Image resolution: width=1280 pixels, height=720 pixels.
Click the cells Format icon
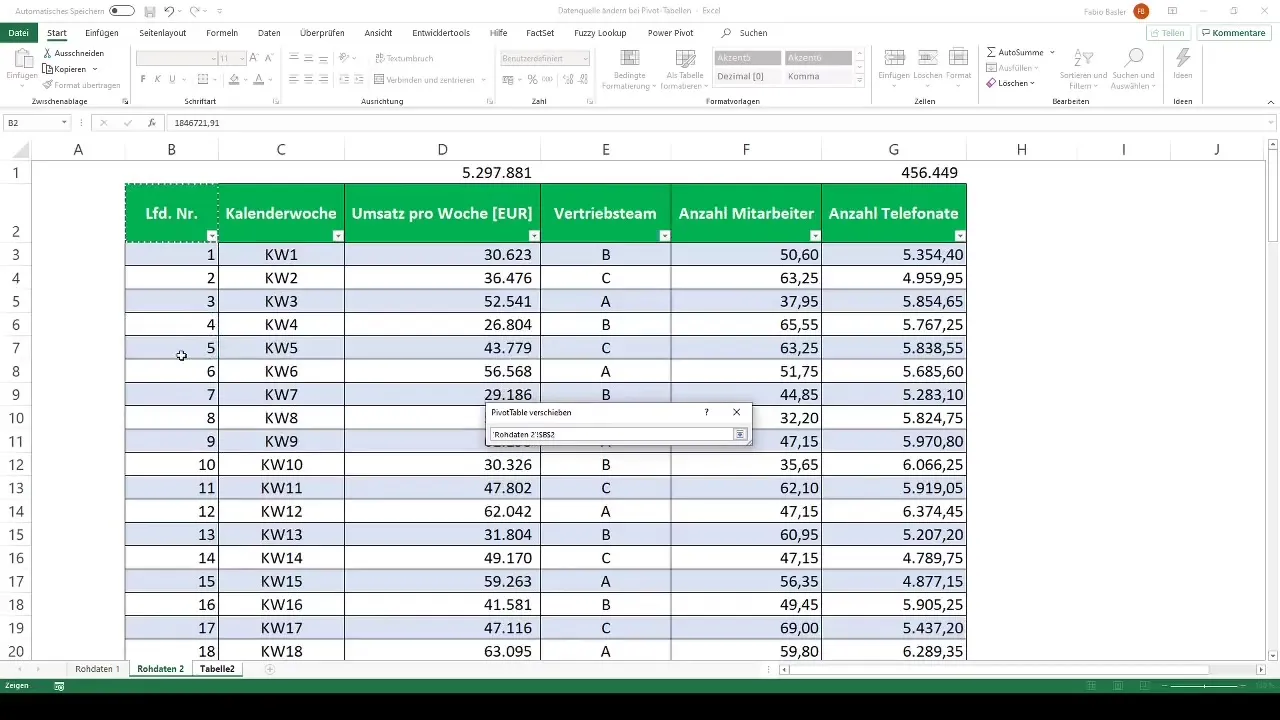click(x=958, y=58)
